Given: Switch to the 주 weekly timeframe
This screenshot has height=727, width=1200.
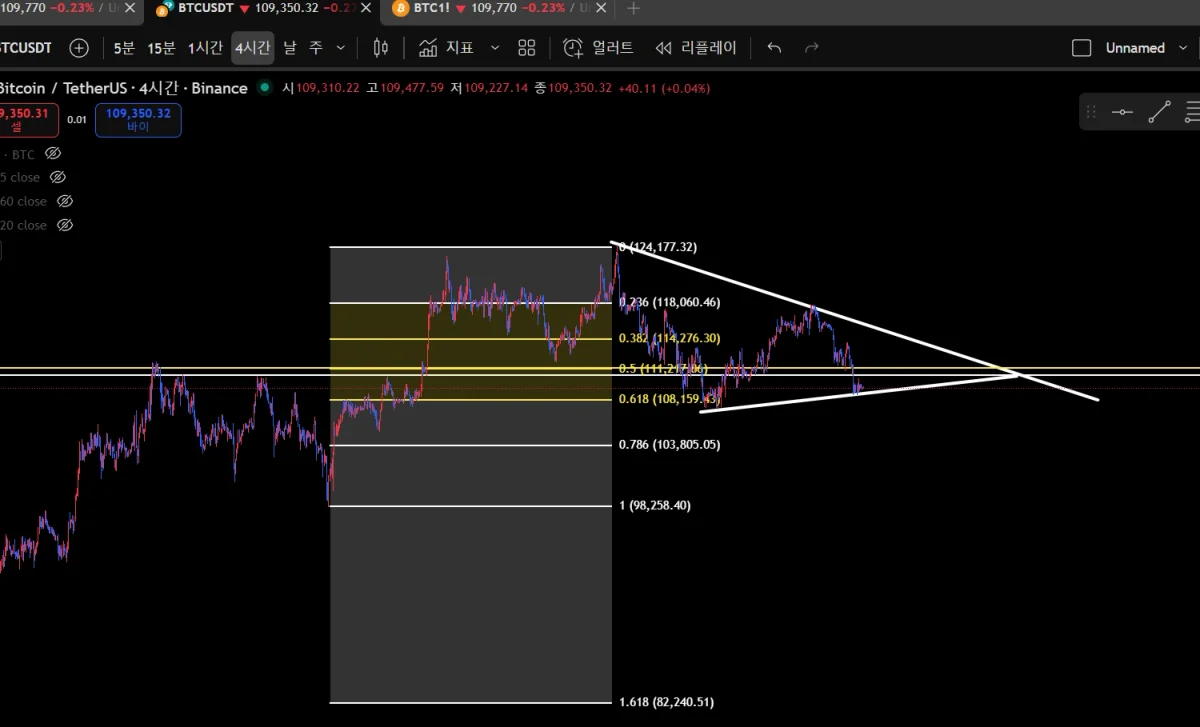Looking at the screenshot, I should point(316,48).
